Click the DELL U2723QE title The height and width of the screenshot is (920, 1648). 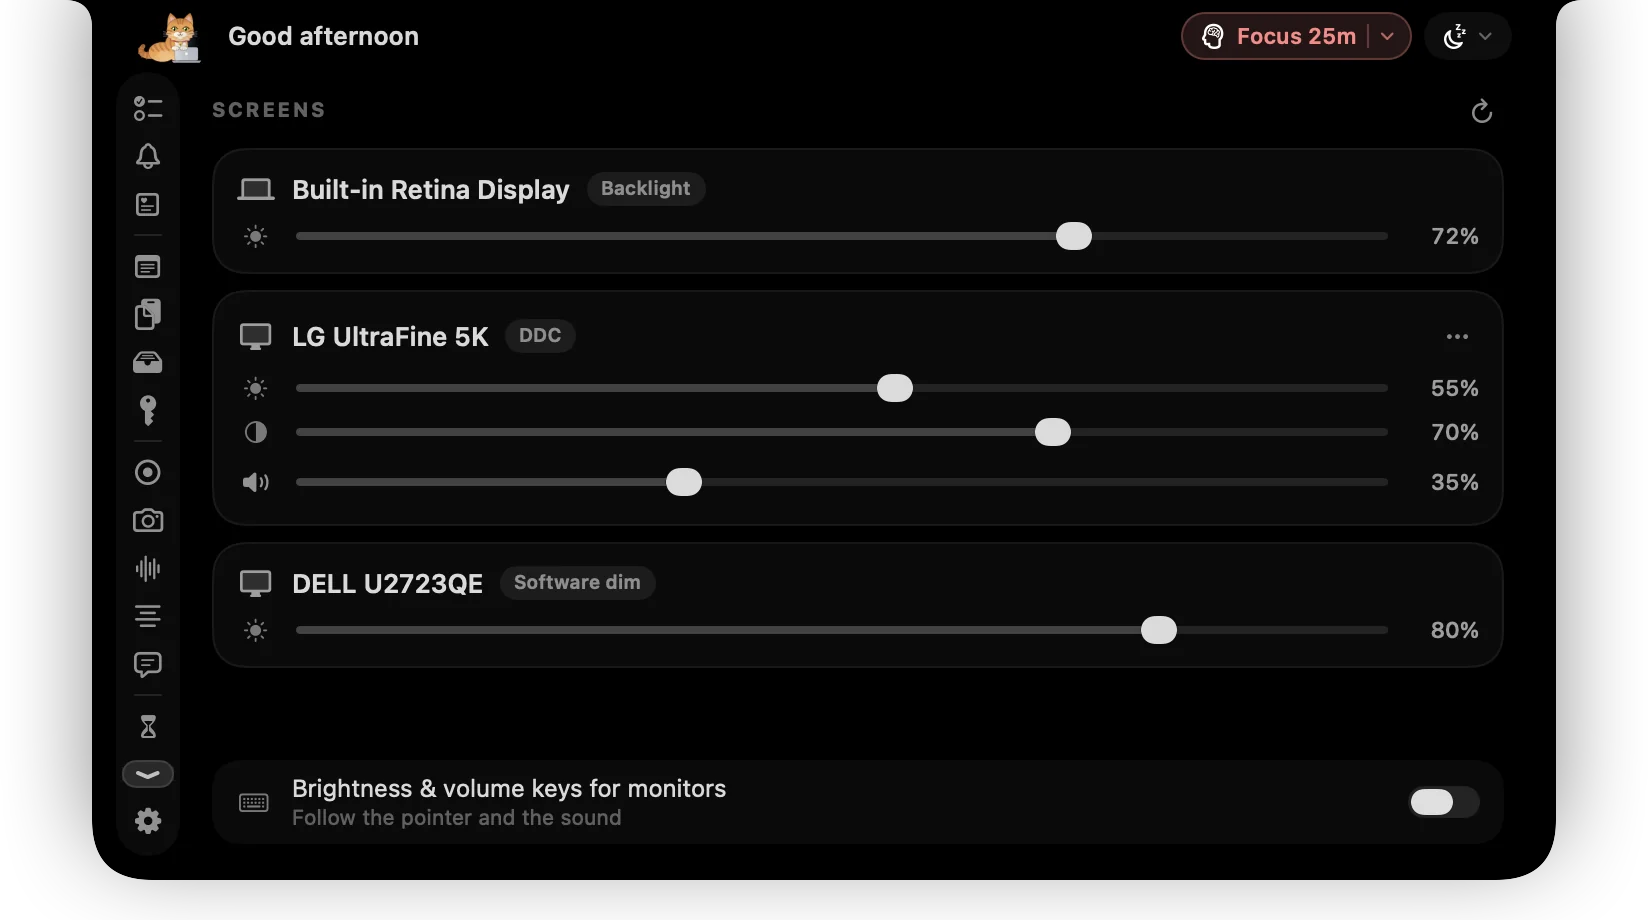[388, 584]
